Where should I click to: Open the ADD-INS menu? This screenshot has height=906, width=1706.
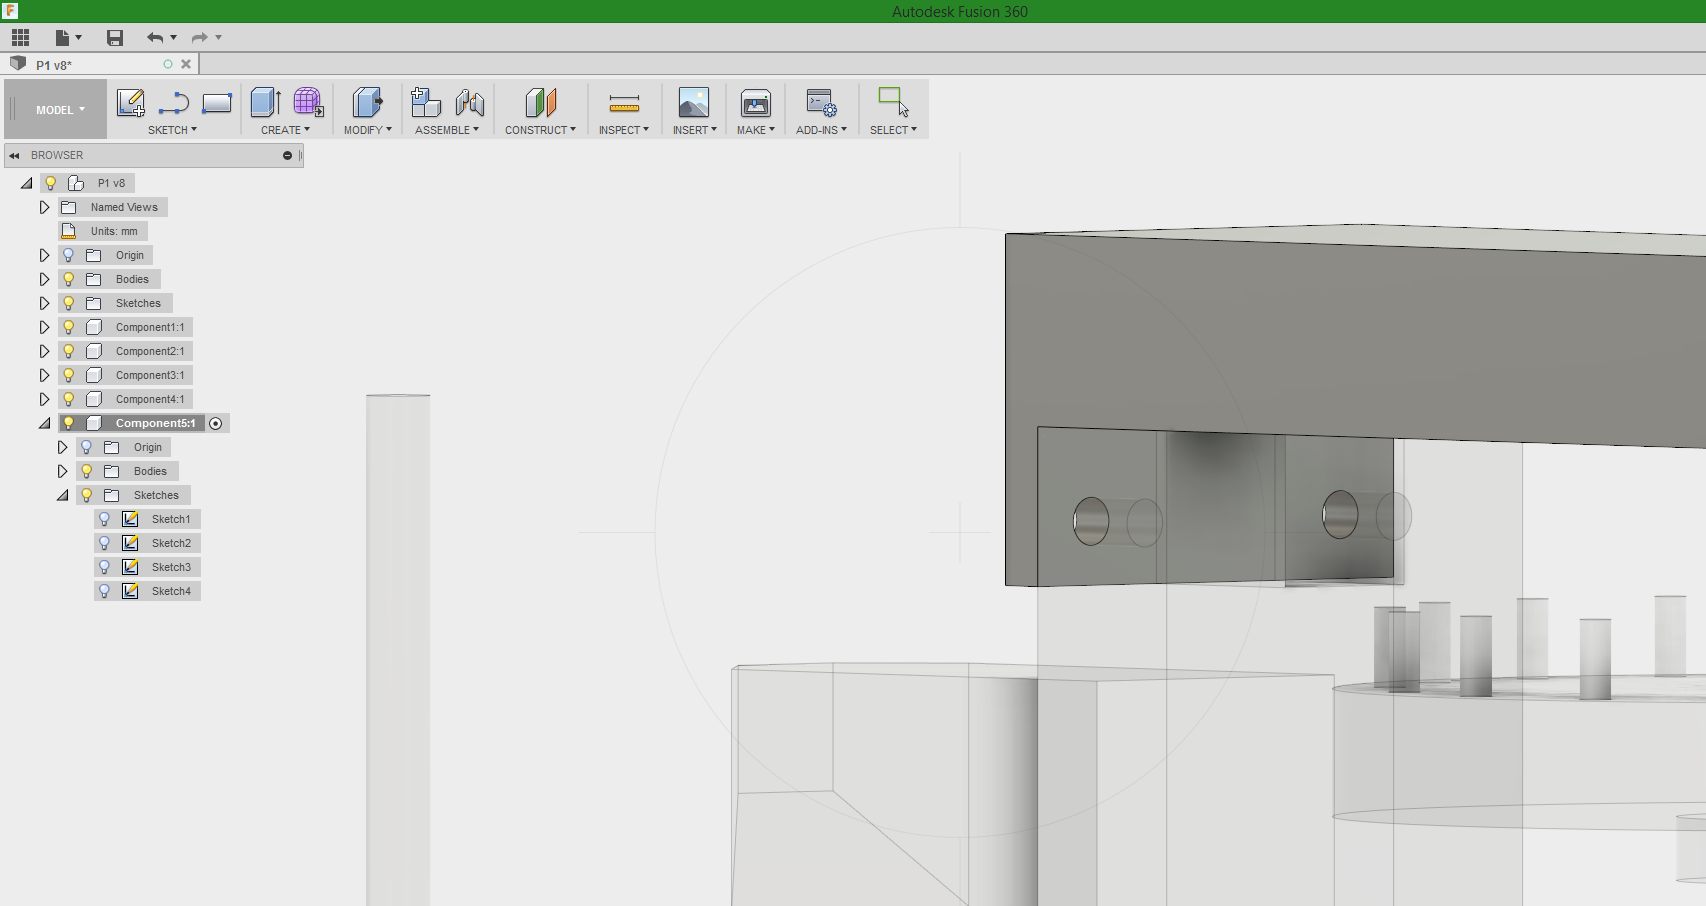tap(821, 130)
